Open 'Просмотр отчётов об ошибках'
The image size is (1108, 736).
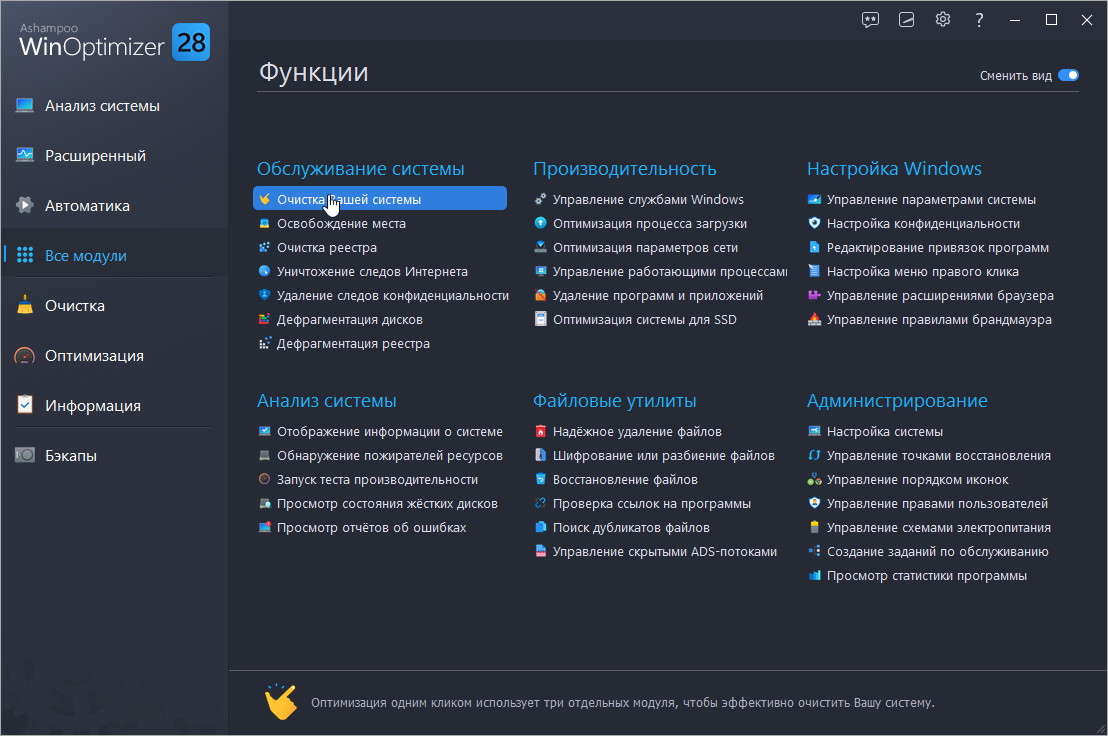coord(372,527)
